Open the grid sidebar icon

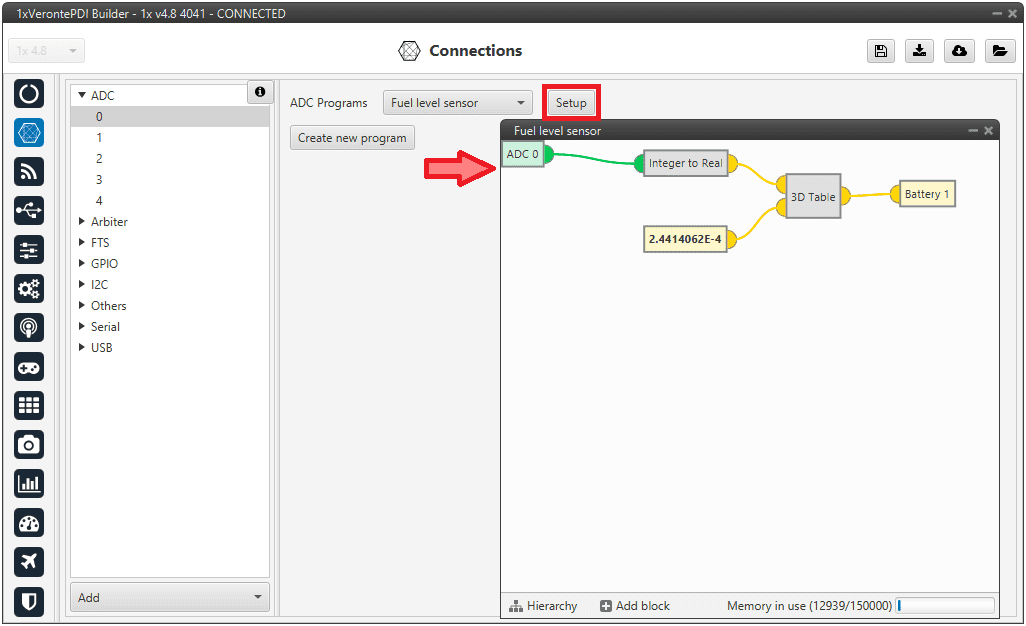click(29, 406)
